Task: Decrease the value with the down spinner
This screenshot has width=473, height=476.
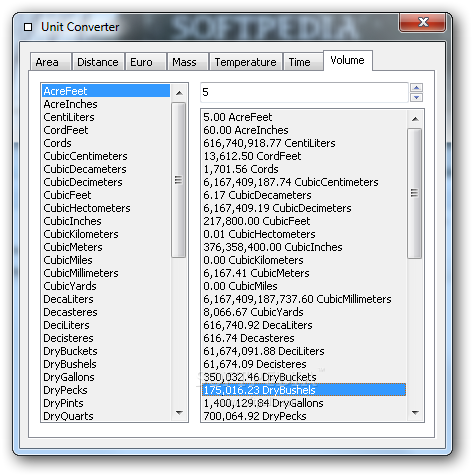Action: (417, 97)
